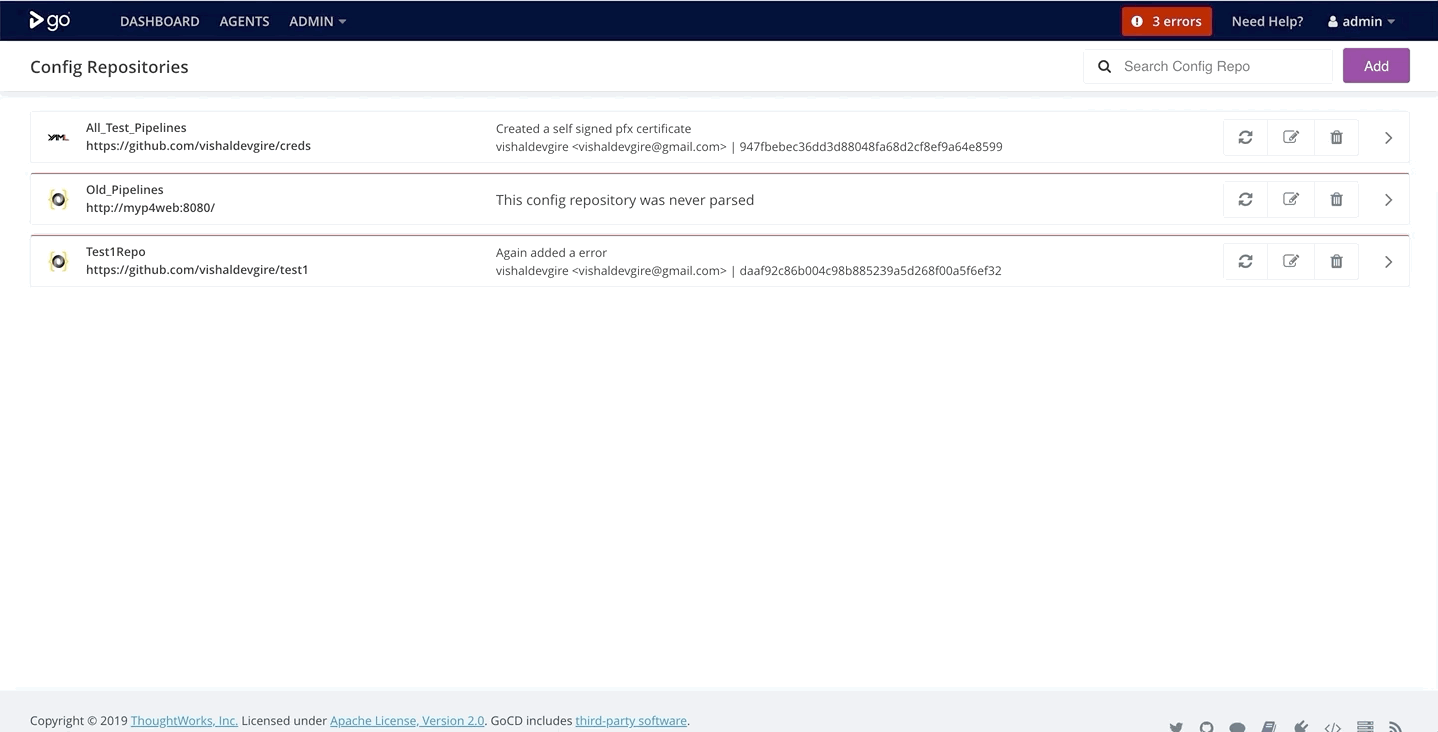Add a new config repository
Viewport: 1438px width, 732px height.
1376,66
